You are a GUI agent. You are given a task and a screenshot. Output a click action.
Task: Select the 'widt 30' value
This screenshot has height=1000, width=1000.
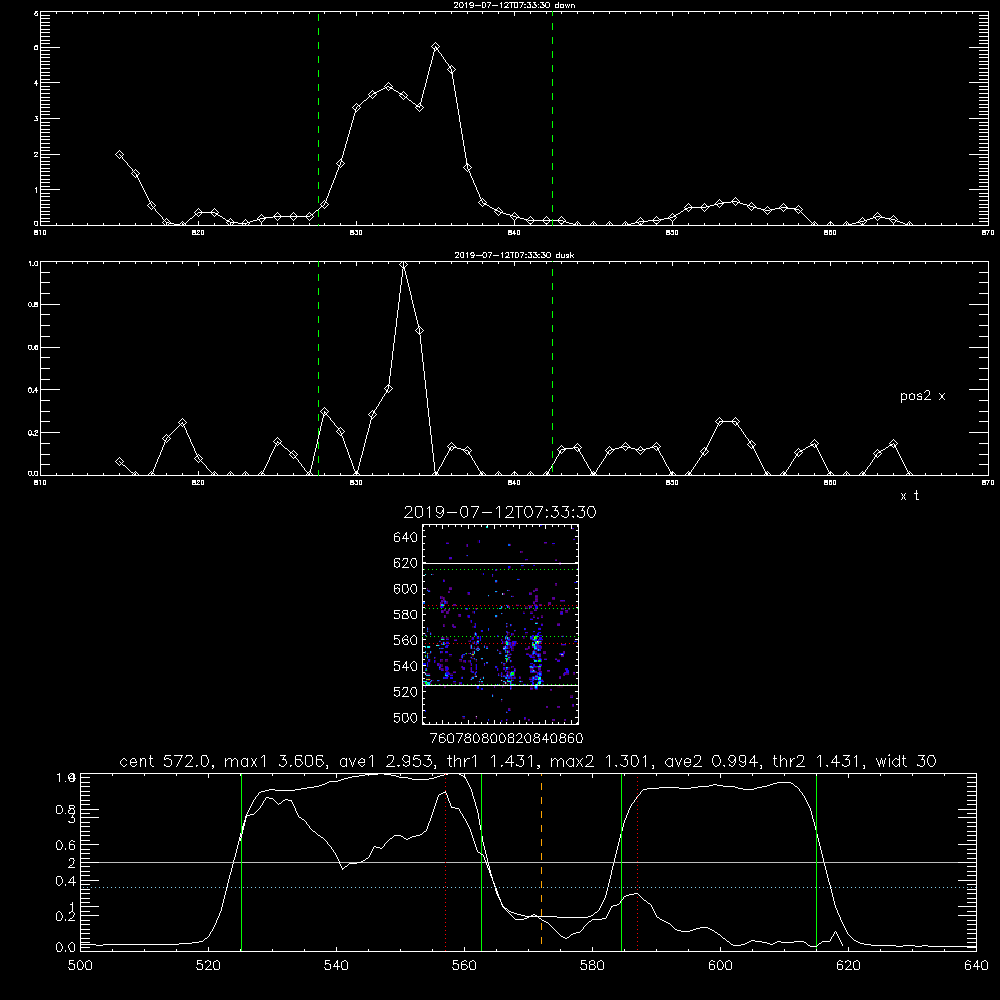[906, 761]
